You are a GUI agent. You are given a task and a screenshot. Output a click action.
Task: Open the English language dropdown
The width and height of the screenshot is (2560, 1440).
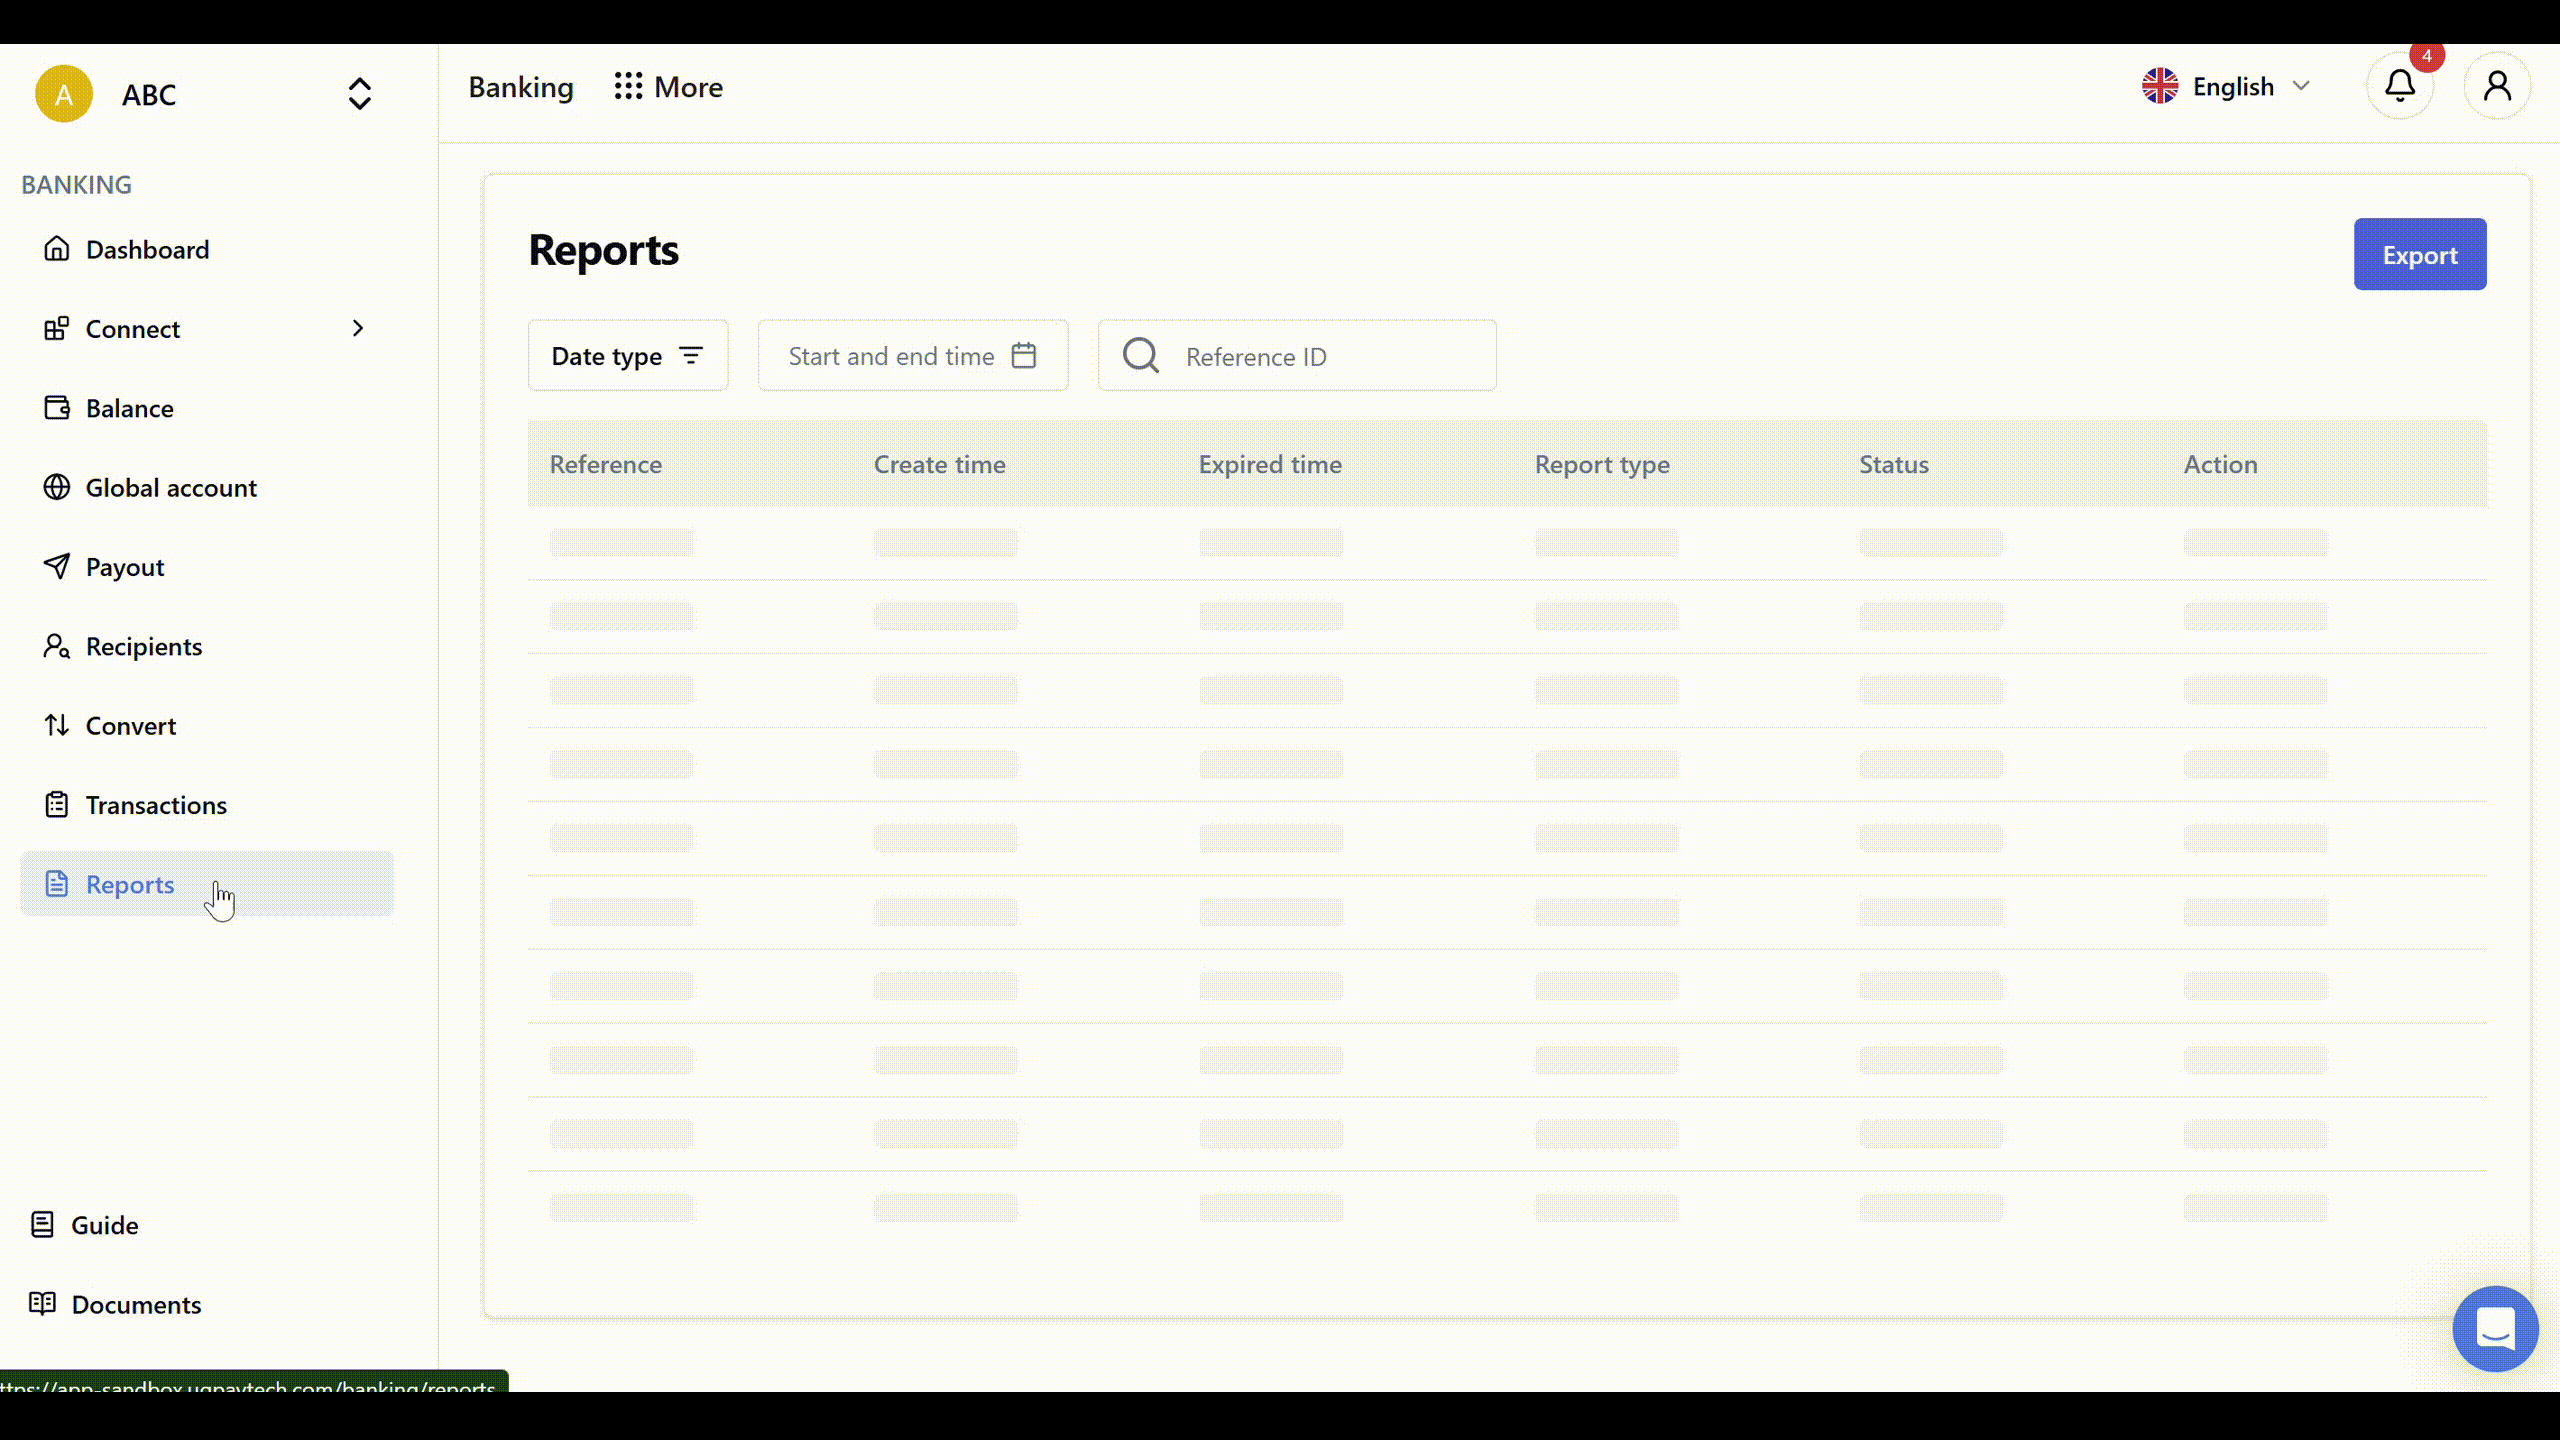pos(2227,86)
